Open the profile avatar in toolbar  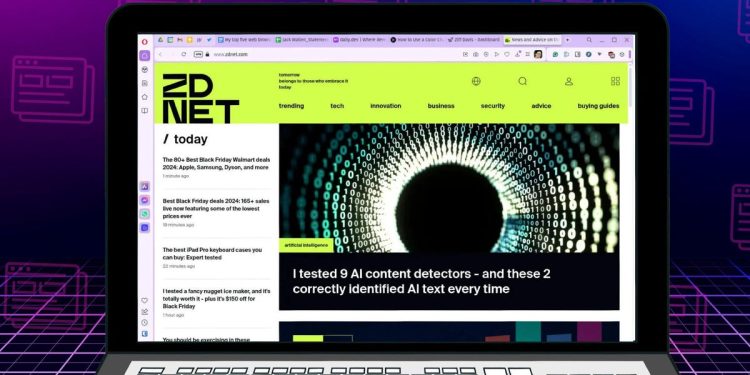(x=538, y=54)
